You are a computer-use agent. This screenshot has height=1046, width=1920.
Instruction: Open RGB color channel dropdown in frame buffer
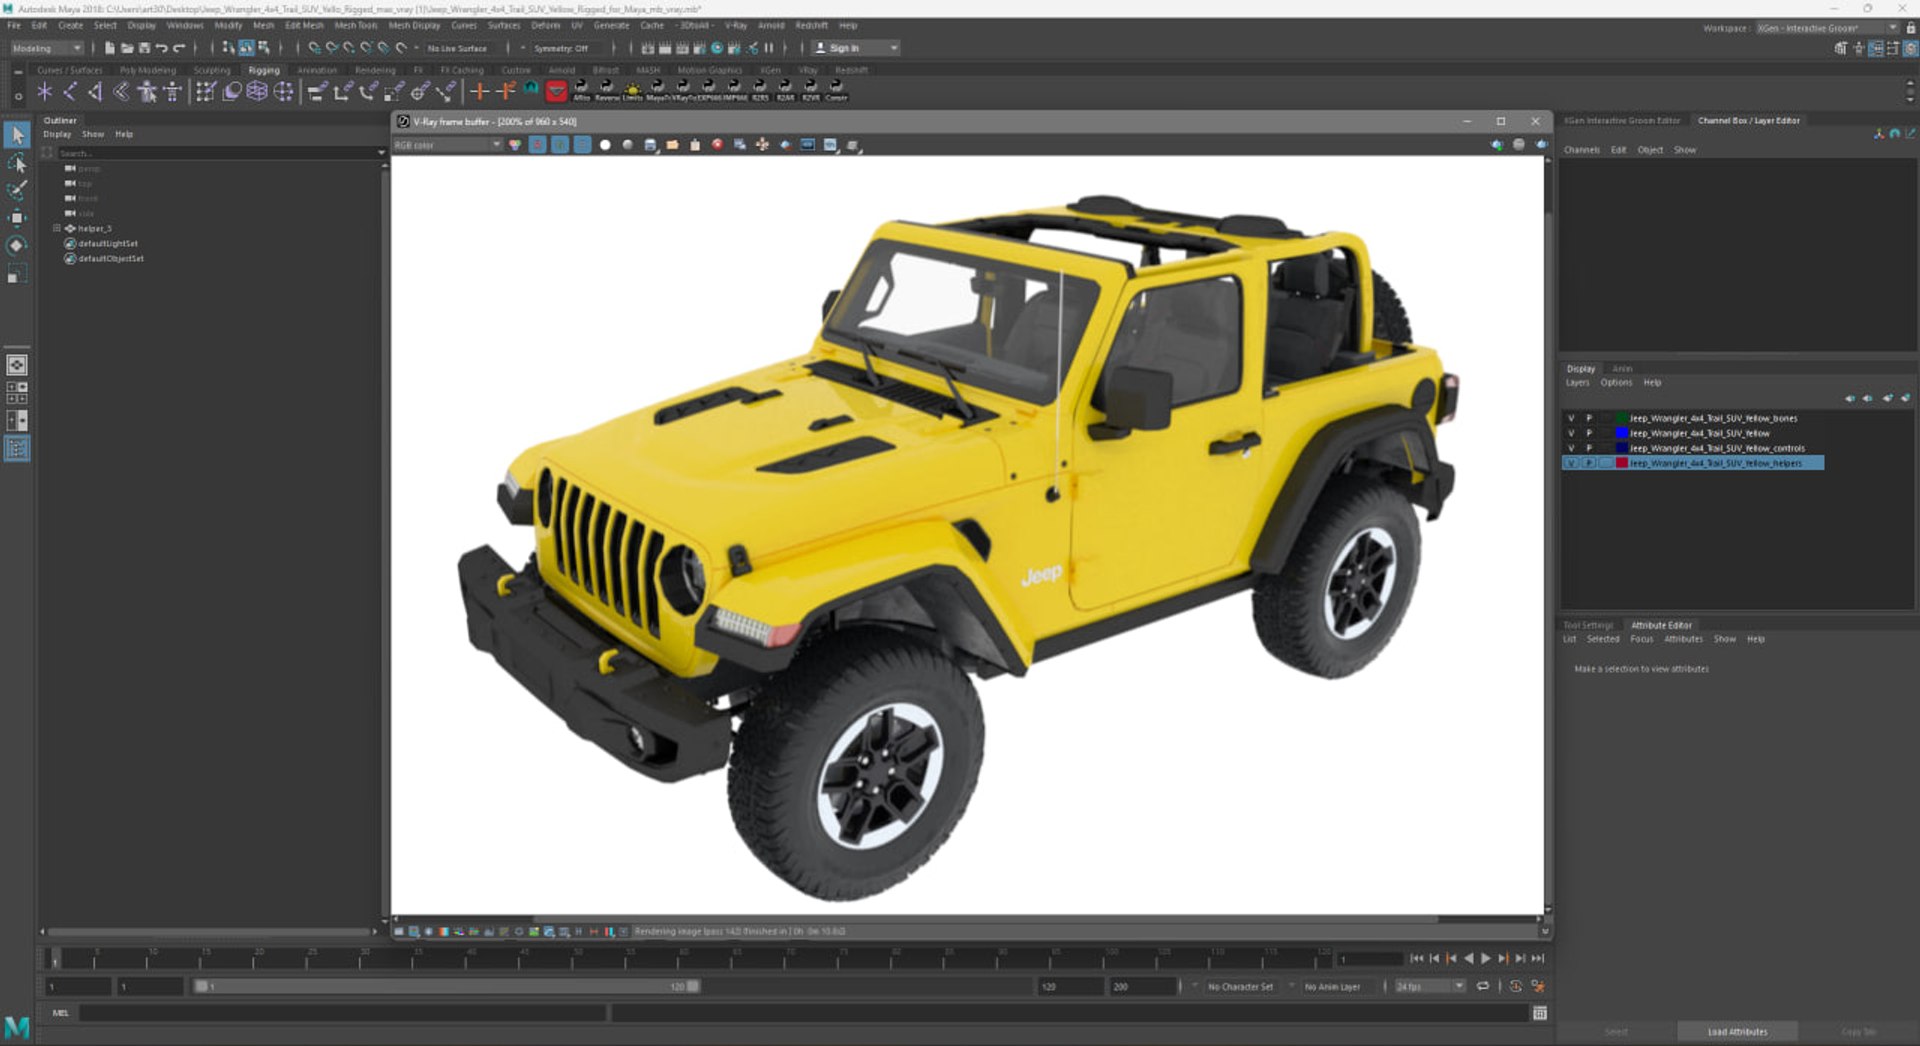click(x=447, y=145)
